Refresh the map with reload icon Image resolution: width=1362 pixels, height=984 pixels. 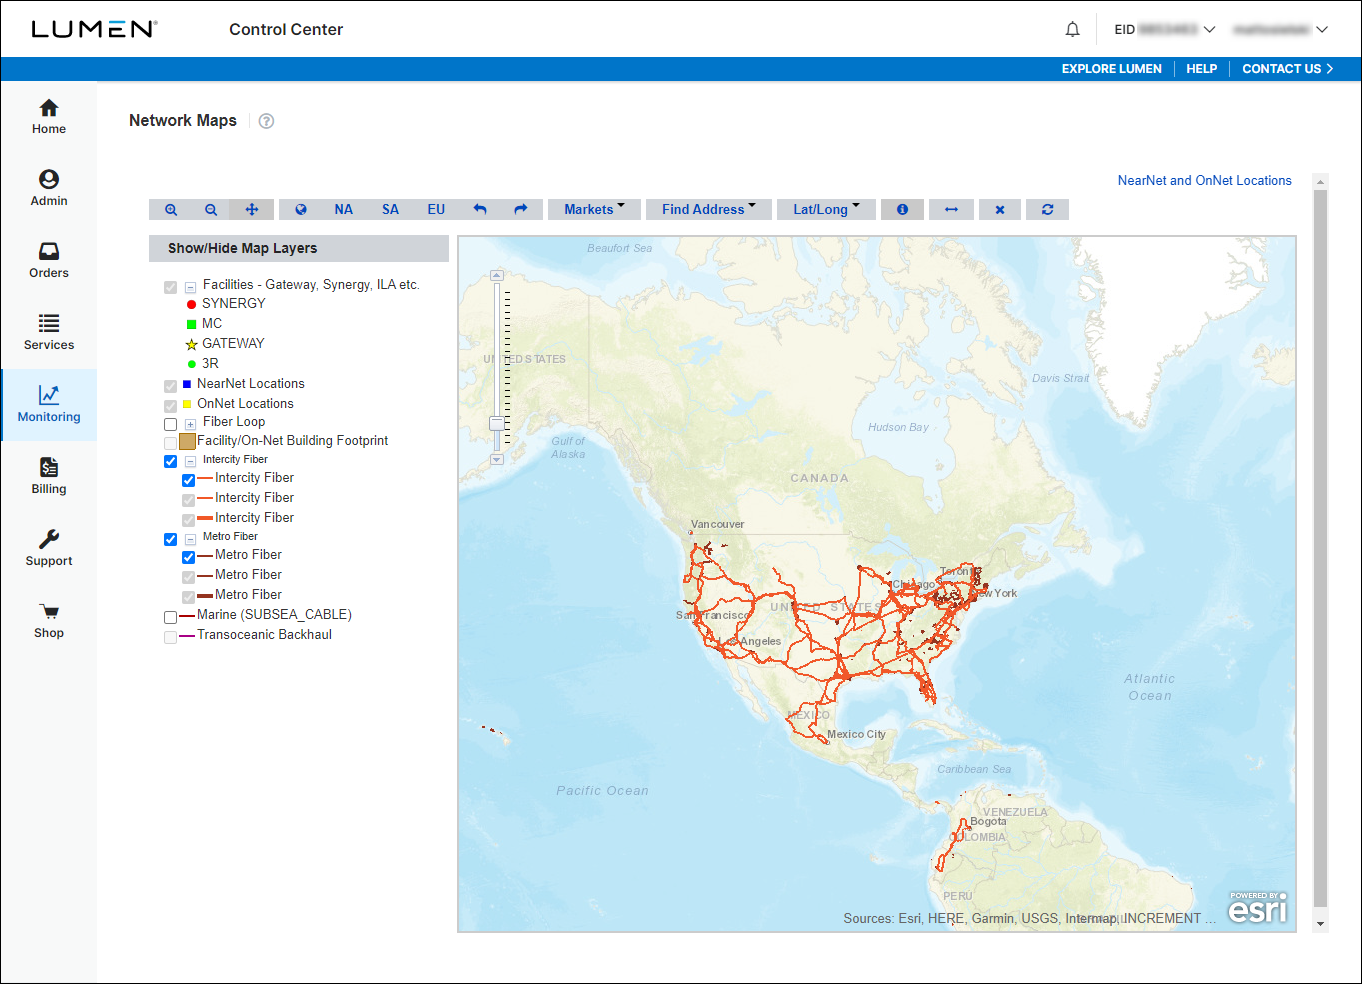(x=1047, y=210)
